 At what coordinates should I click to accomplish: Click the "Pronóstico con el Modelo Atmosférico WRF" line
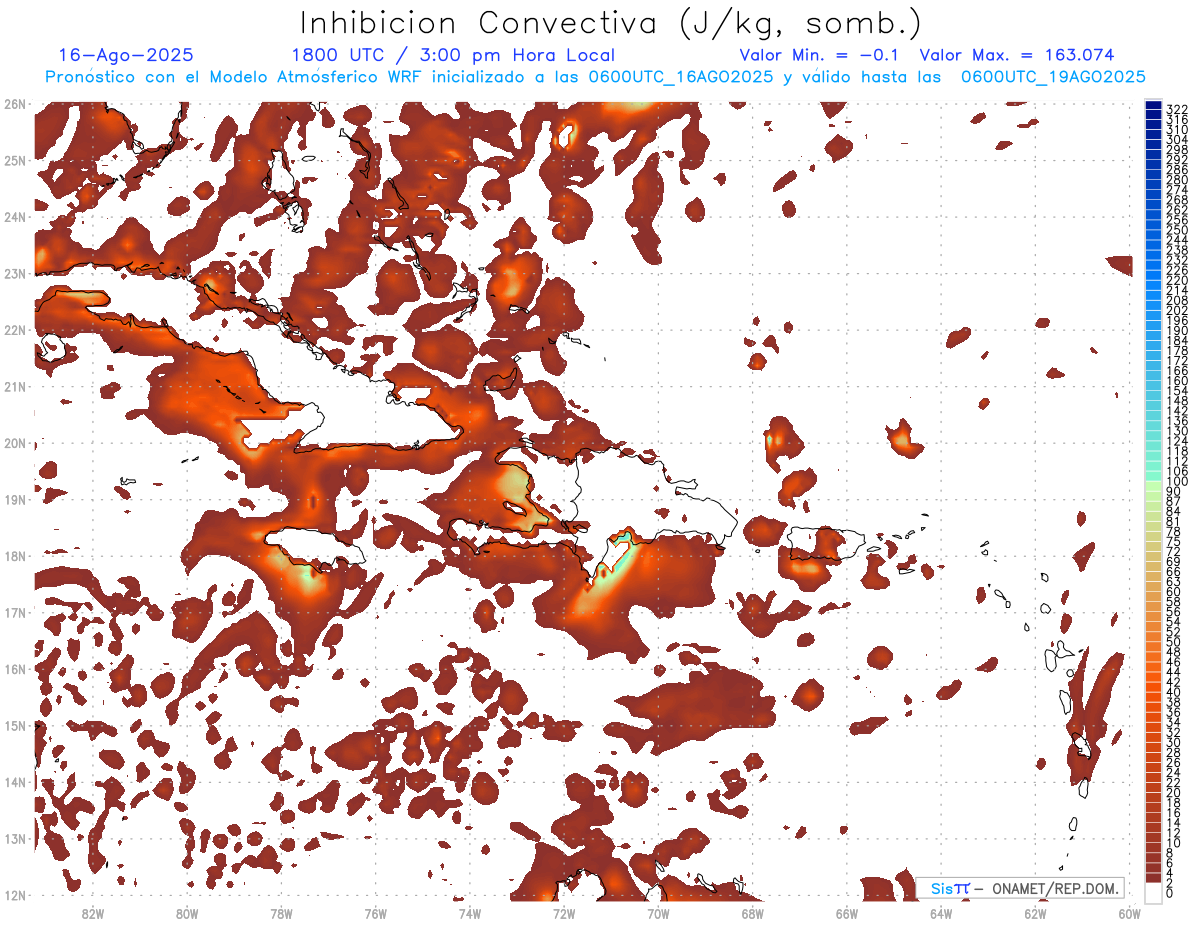tap(595, 77)
